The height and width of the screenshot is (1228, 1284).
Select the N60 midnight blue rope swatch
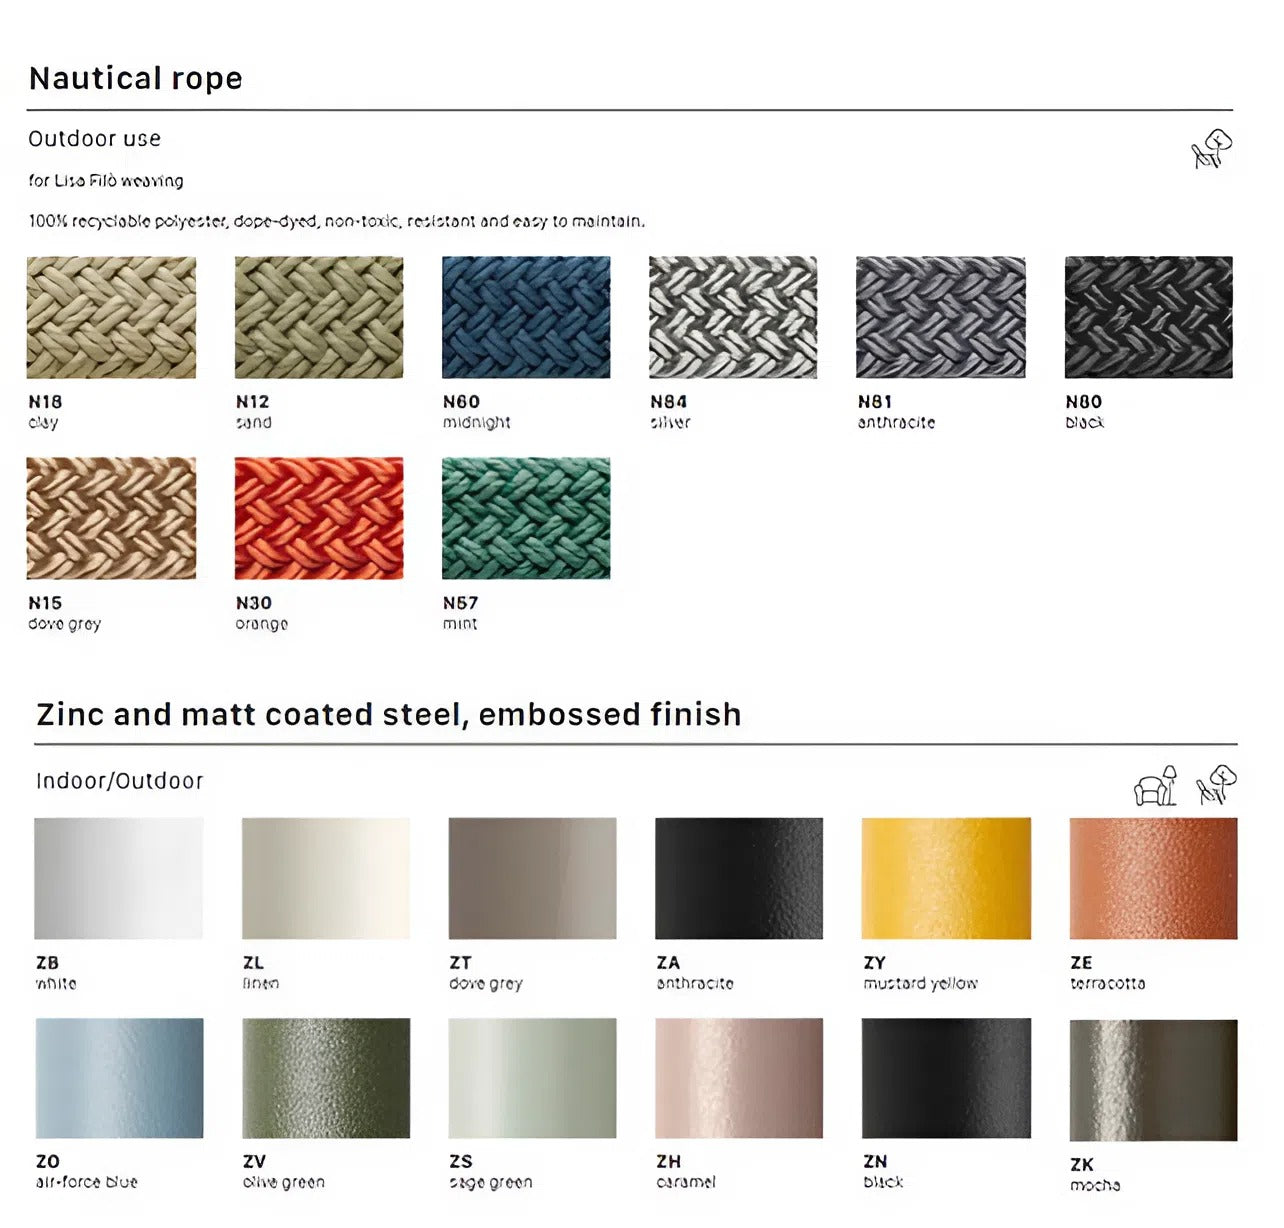point(526,317)
